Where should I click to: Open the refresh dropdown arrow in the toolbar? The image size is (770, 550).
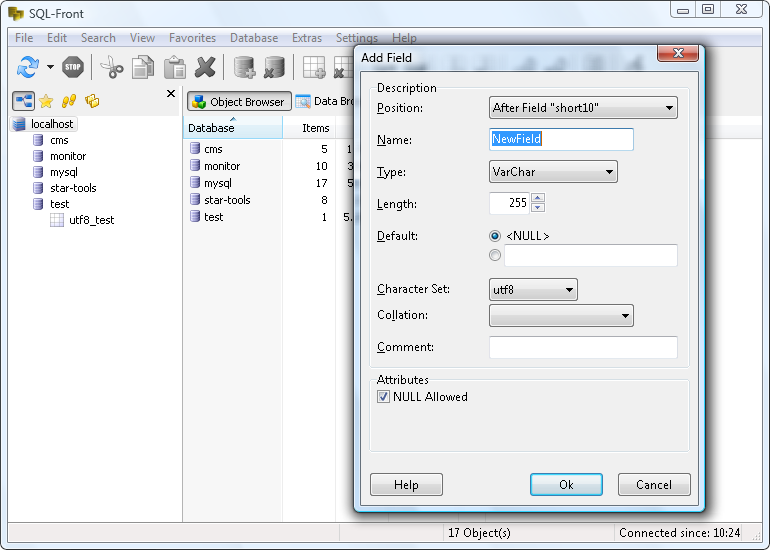[x=50, y=67]
